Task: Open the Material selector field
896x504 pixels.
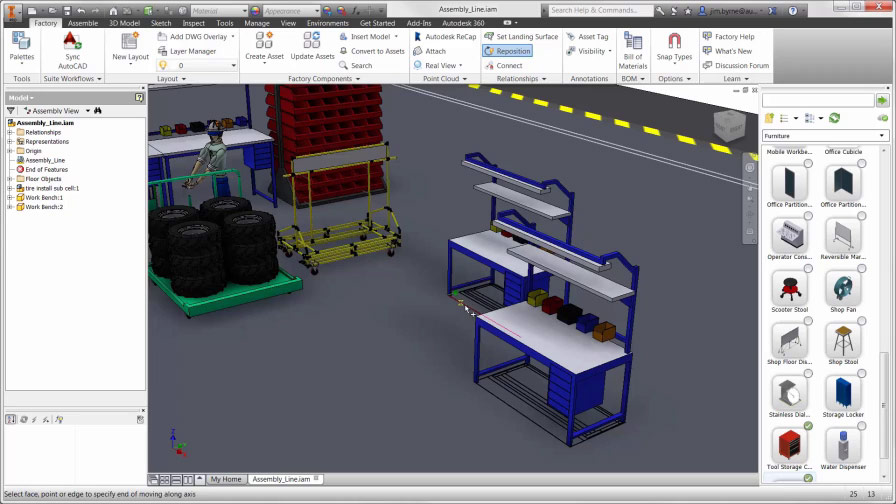Action: (219, 10)
